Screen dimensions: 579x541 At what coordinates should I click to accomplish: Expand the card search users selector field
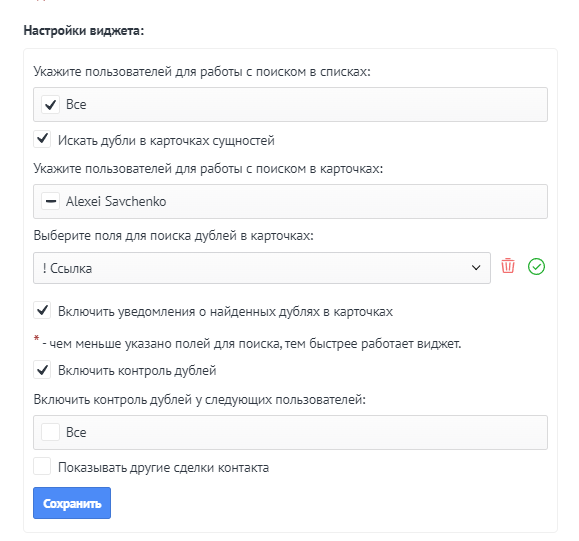(x=290, y=202)
